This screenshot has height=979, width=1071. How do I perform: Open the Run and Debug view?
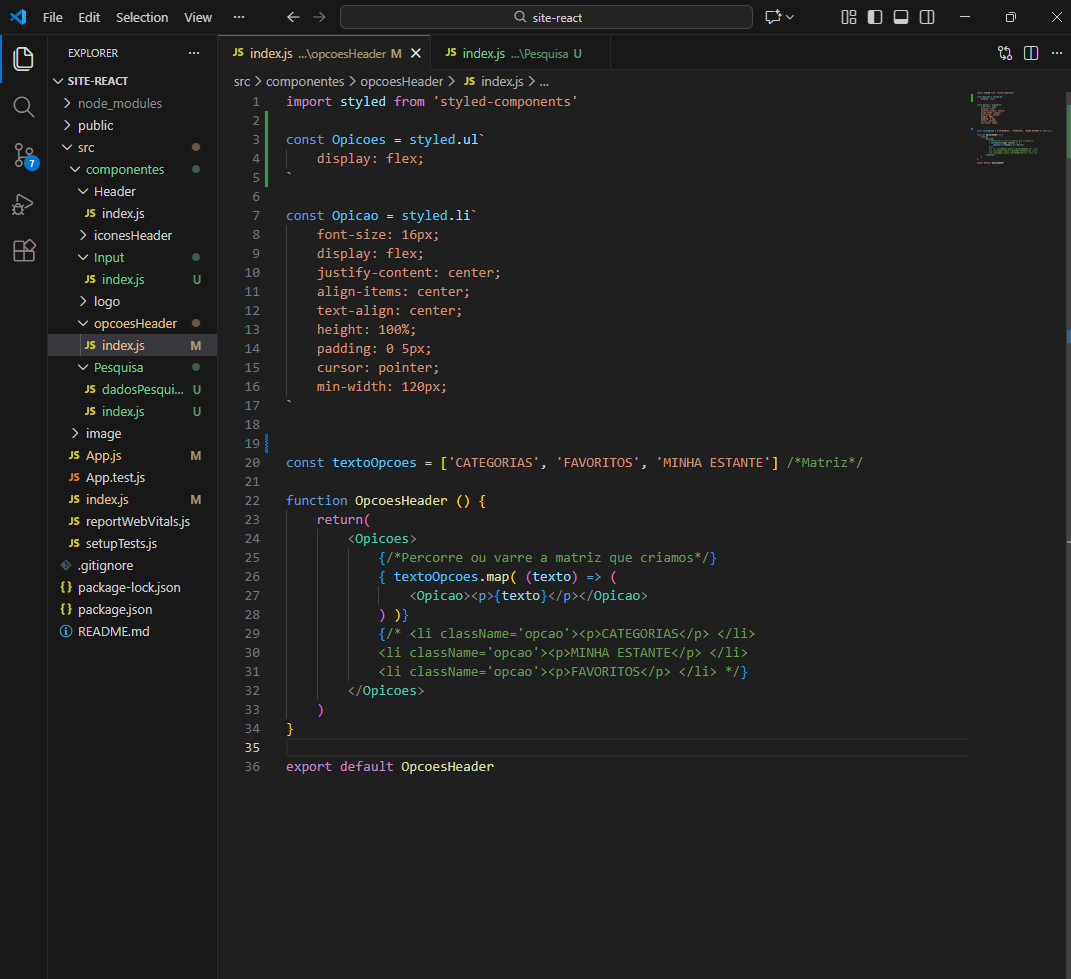click(24, 204)
